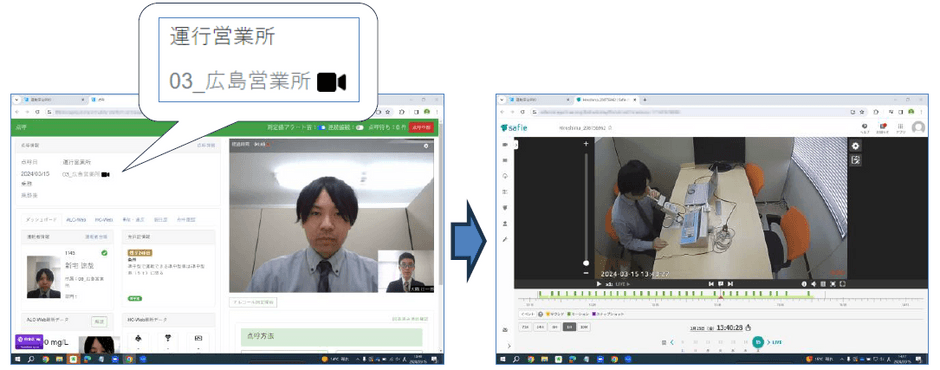This screenshot has height=370, width=940.
Task: Toggle the 測定値アラート音 switch
Action: [323, 128]
